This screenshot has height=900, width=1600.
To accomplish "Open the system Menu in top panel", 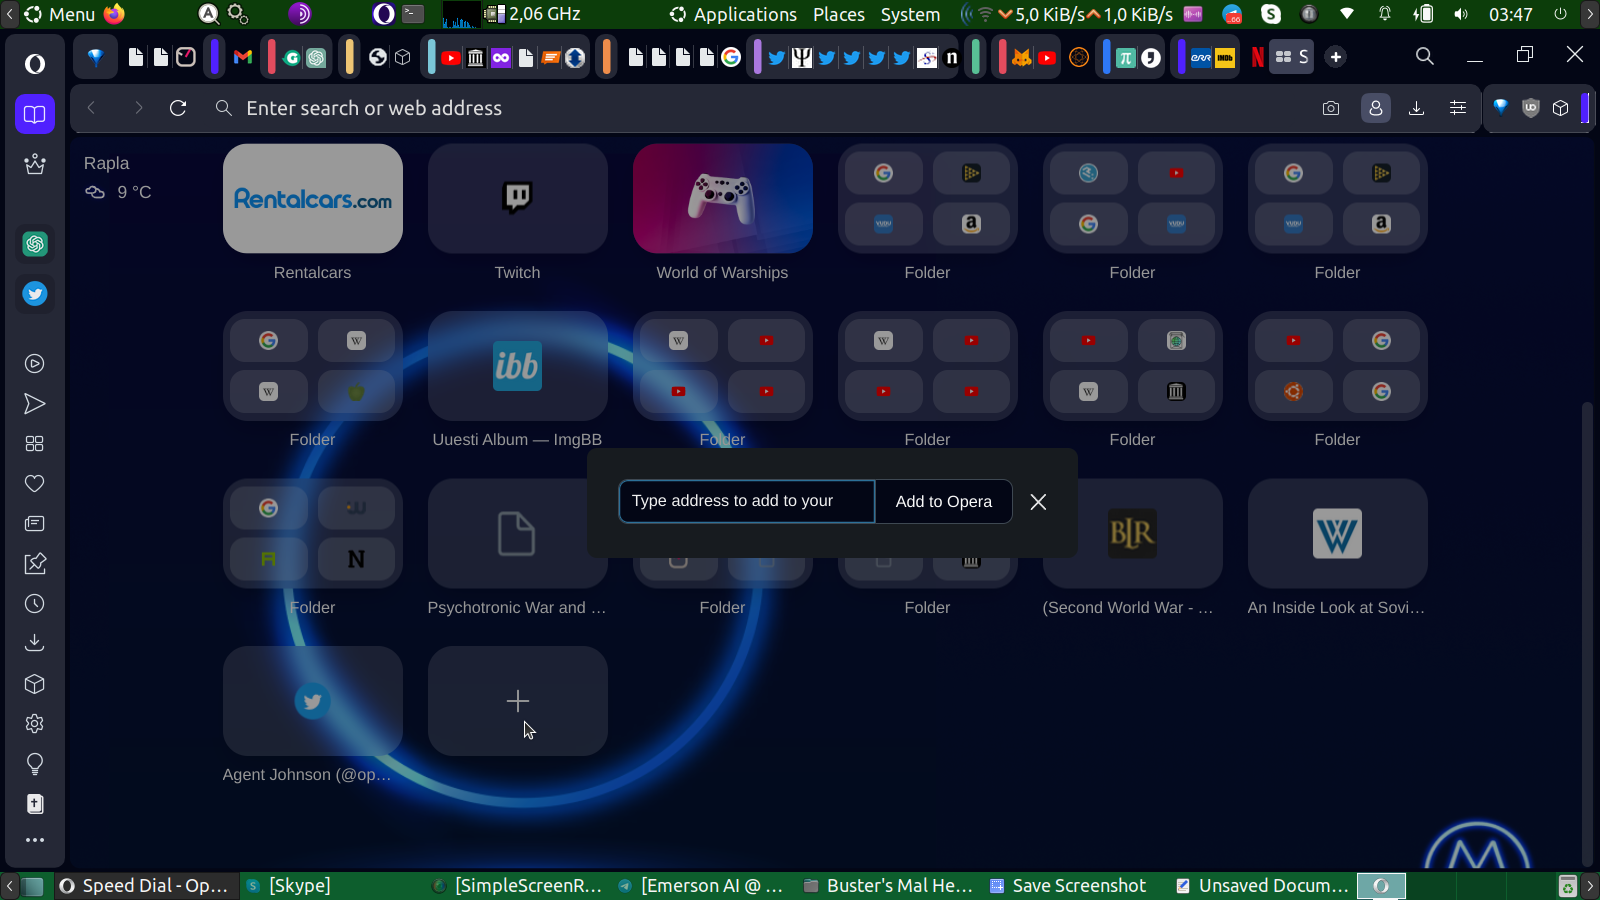I will pos(60,14).
